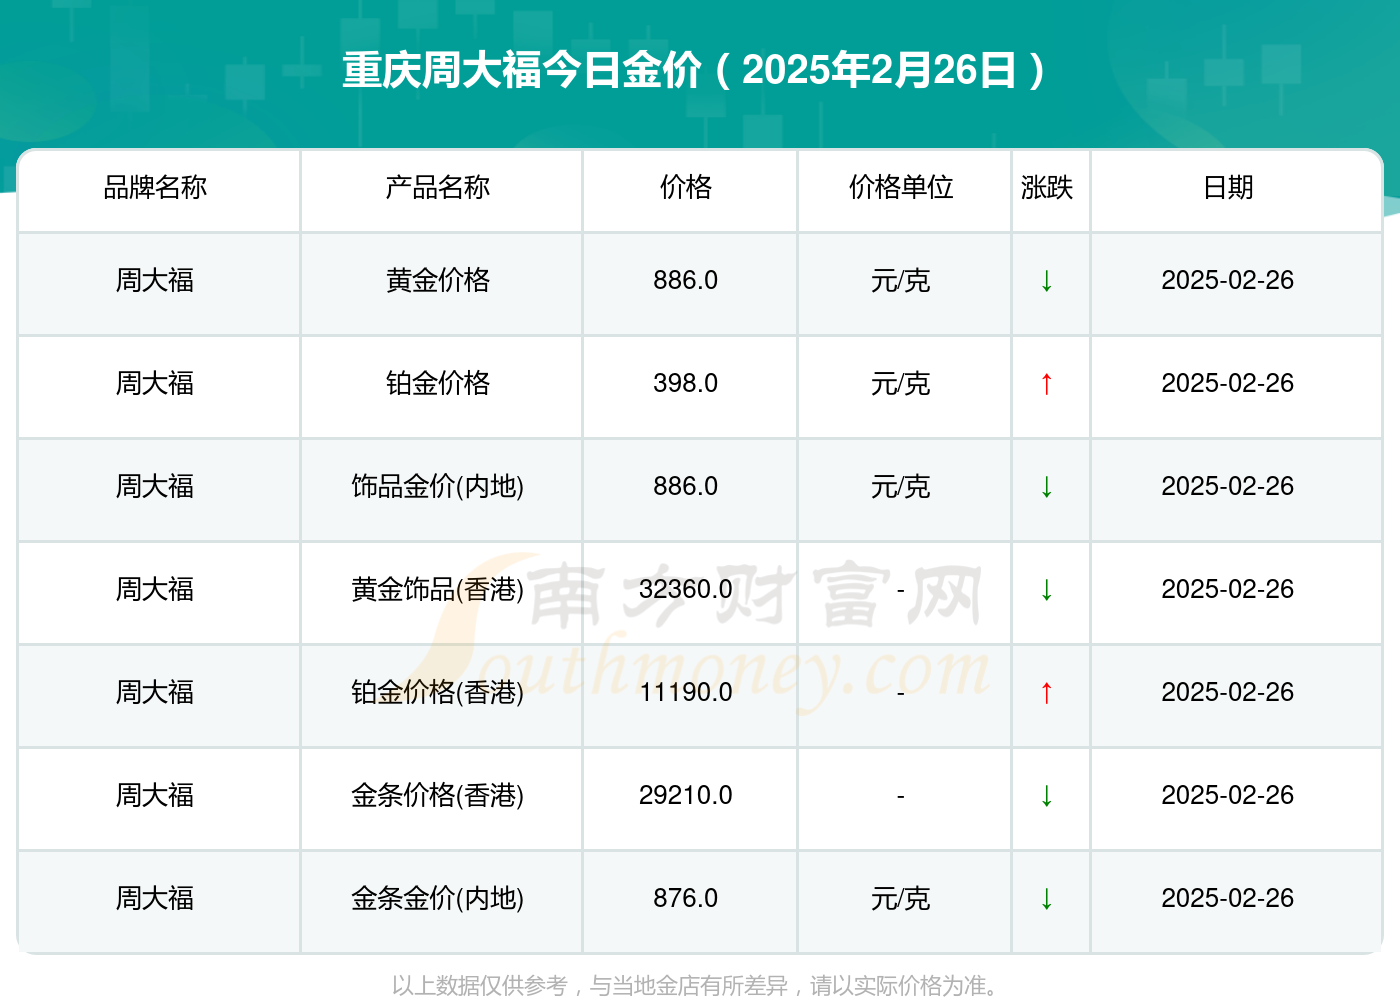Click the 29210.0 price value

coord(686,796)
